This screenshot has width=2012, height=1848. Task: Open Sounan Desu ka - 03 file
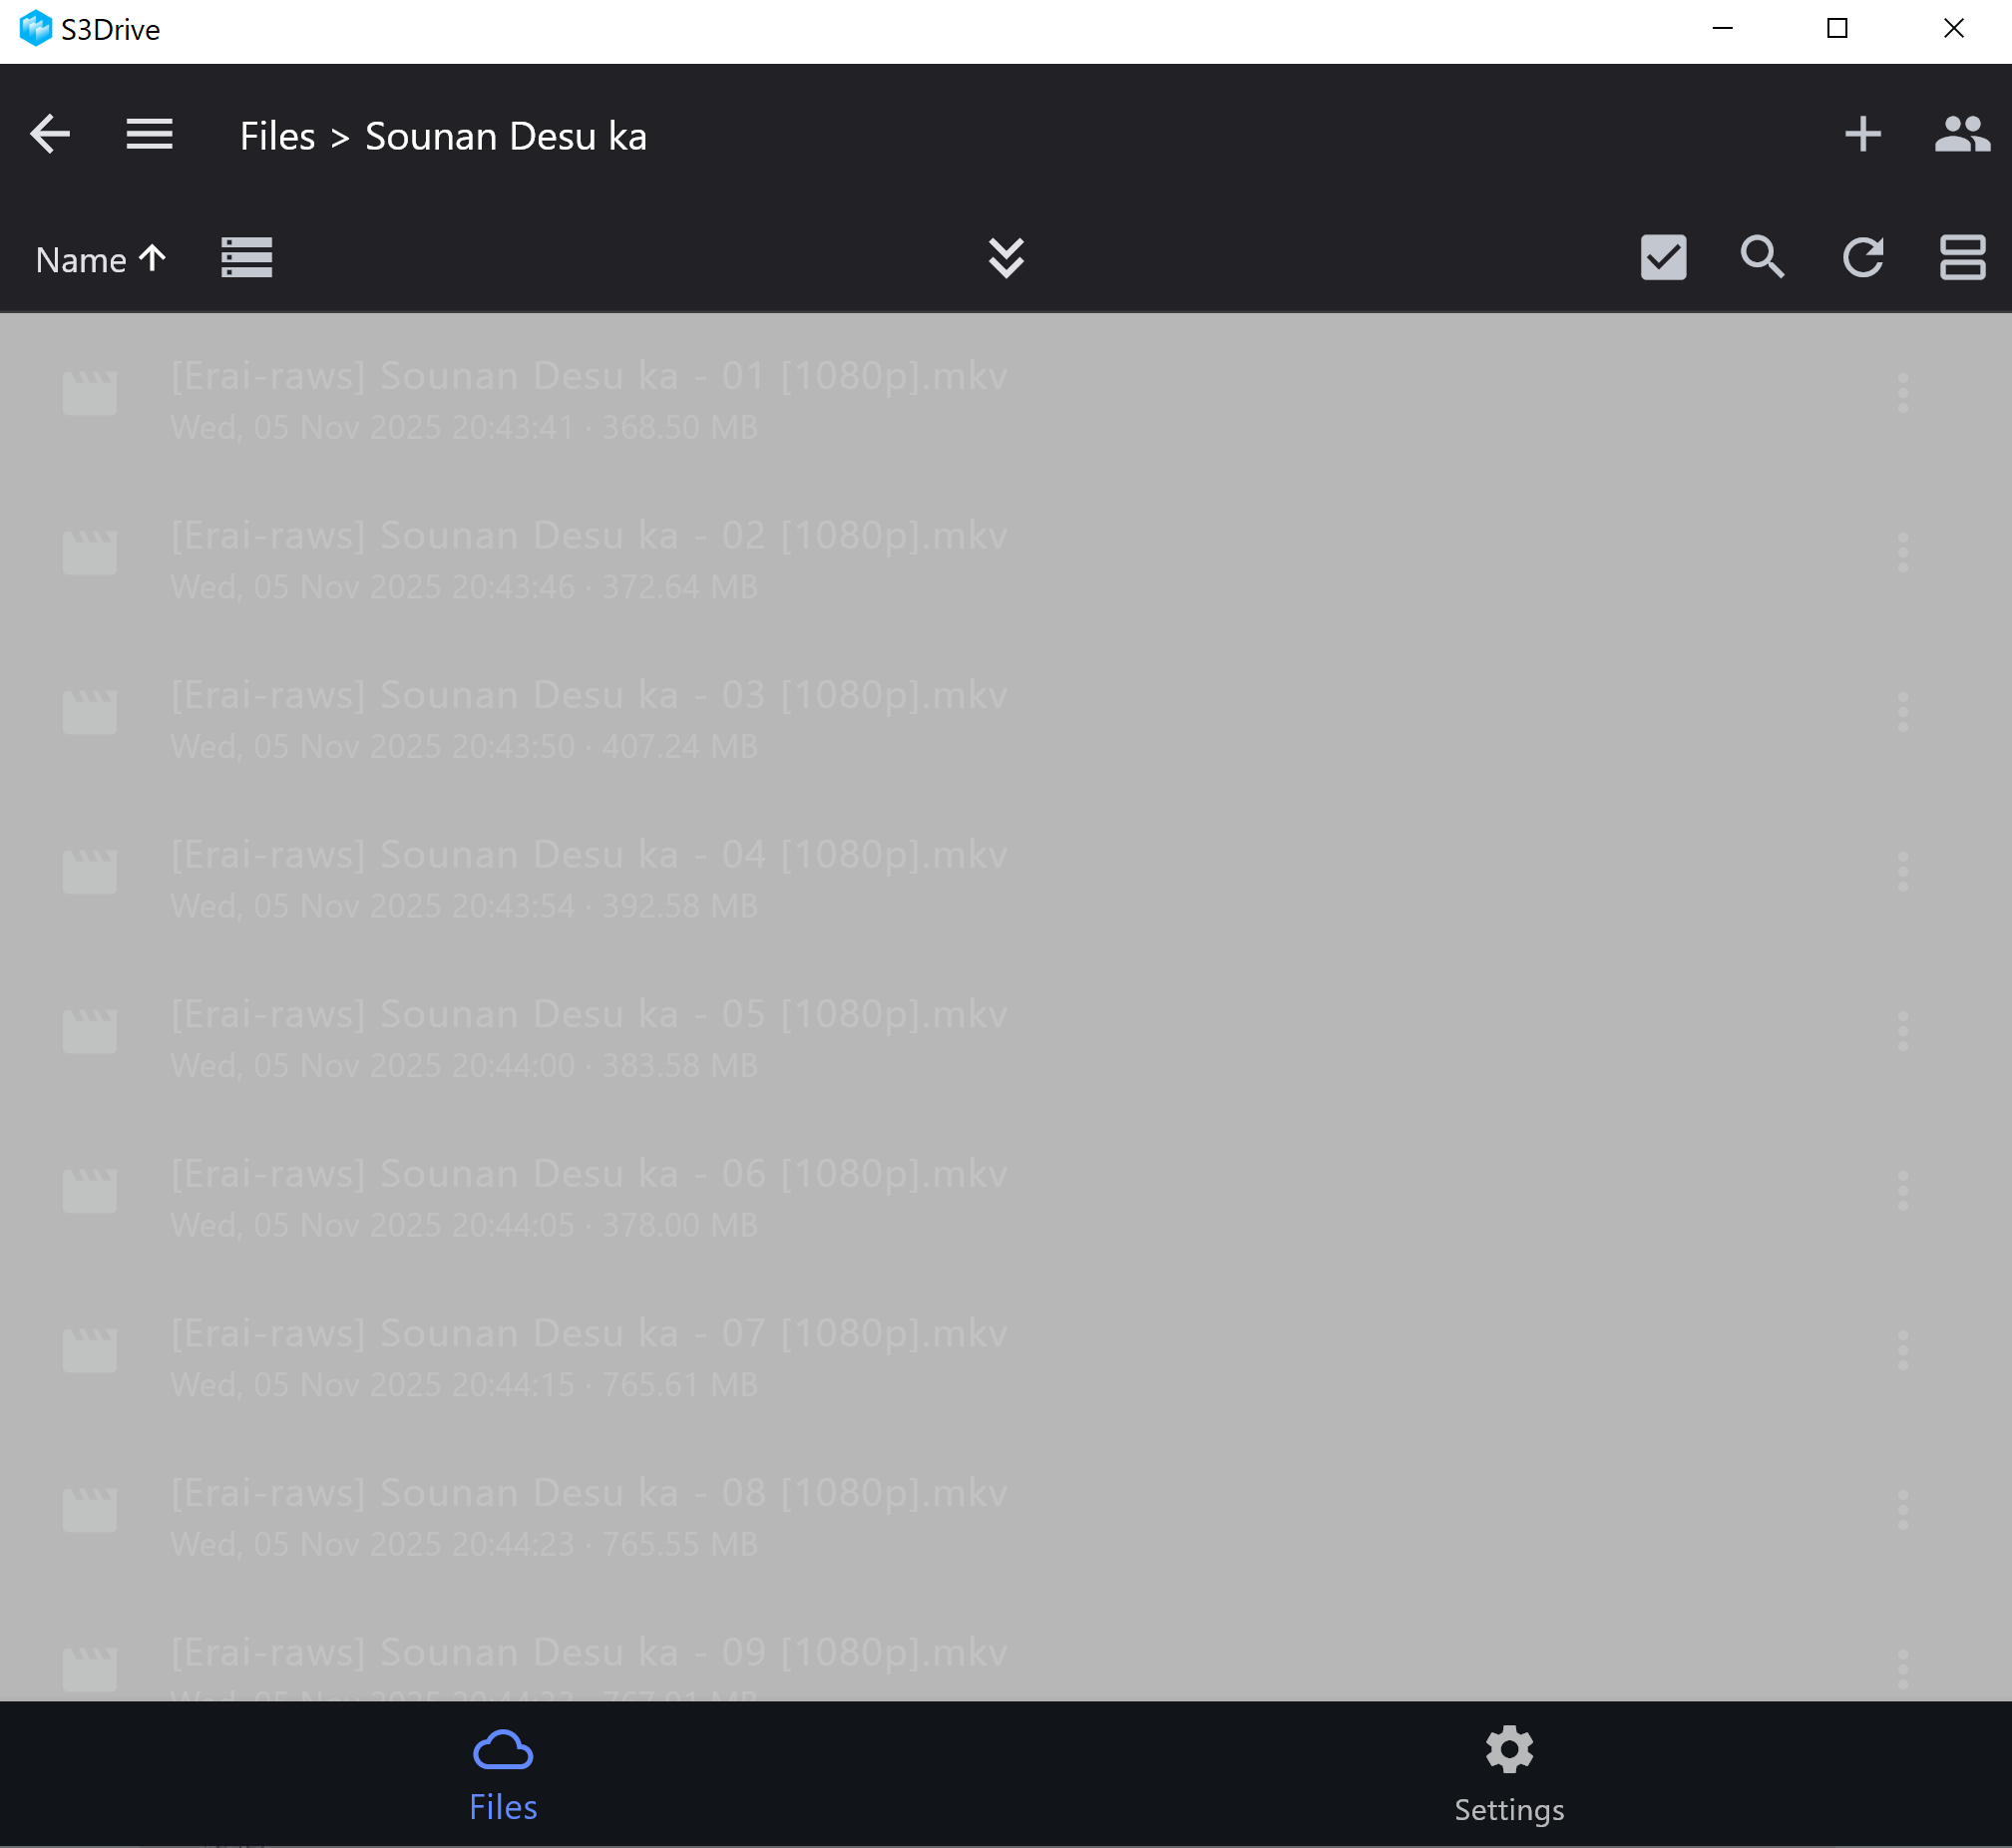(x=588, y=696)
